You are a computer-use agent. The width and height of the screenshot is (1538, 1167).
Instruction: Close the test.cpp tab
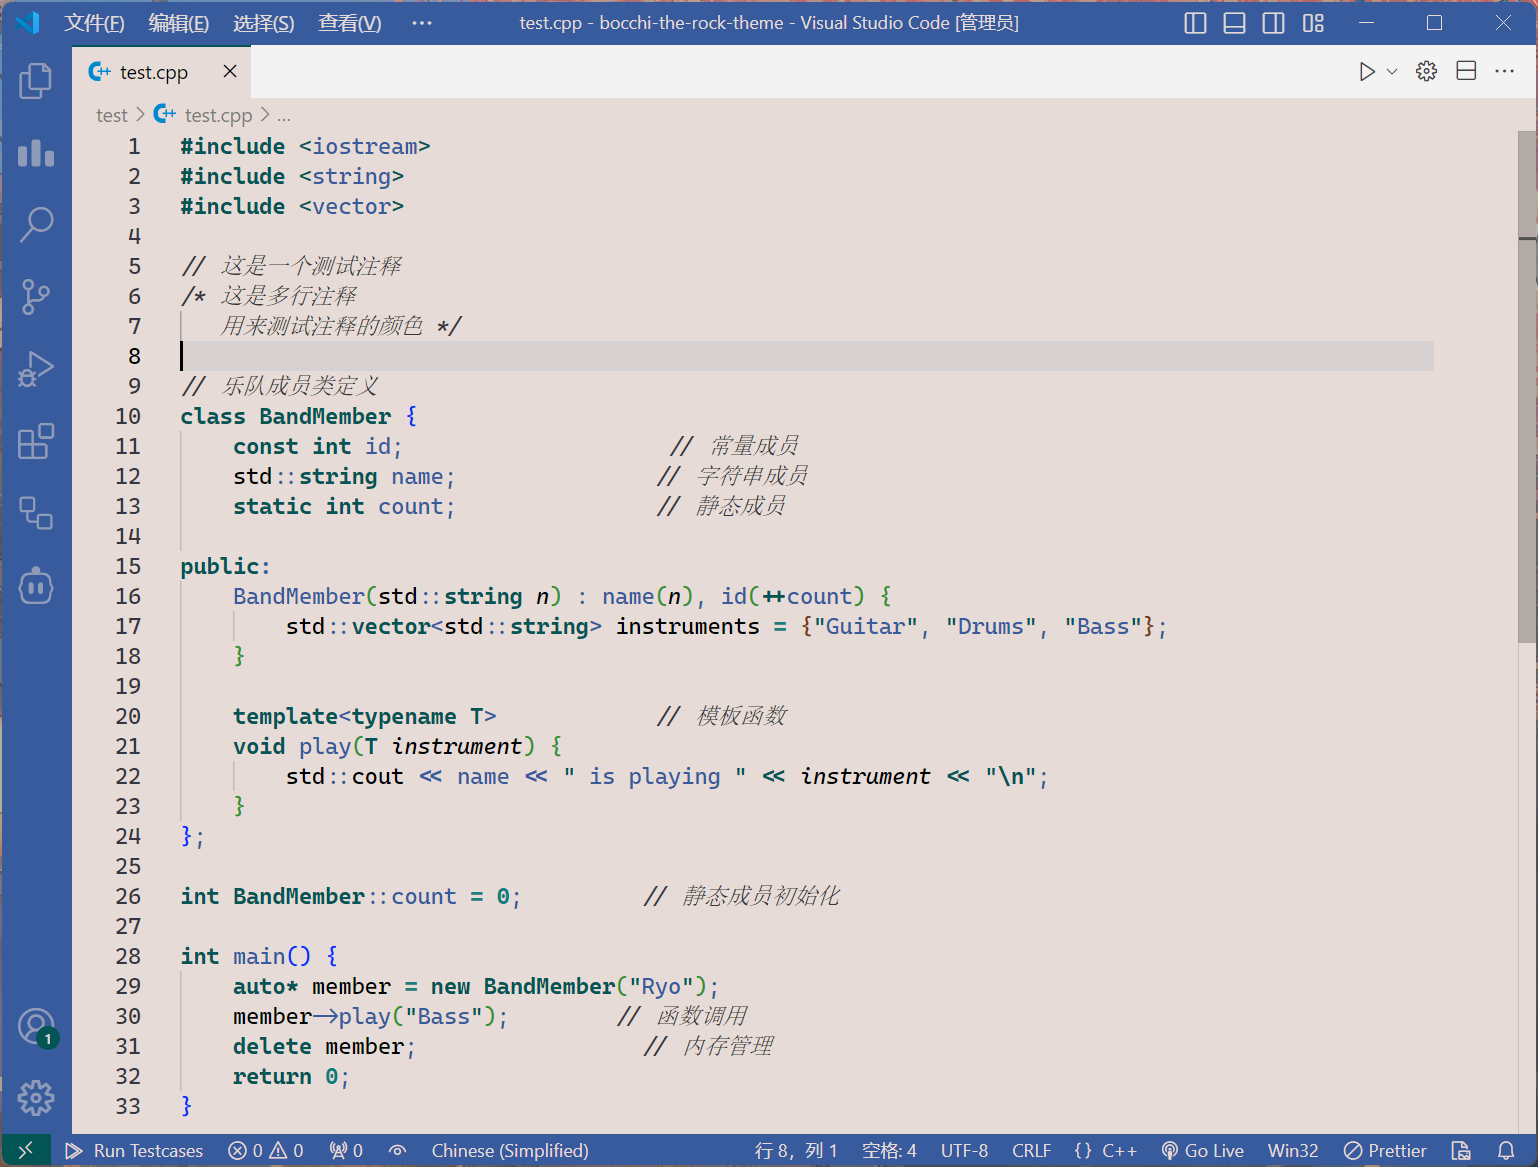point(230,71)
